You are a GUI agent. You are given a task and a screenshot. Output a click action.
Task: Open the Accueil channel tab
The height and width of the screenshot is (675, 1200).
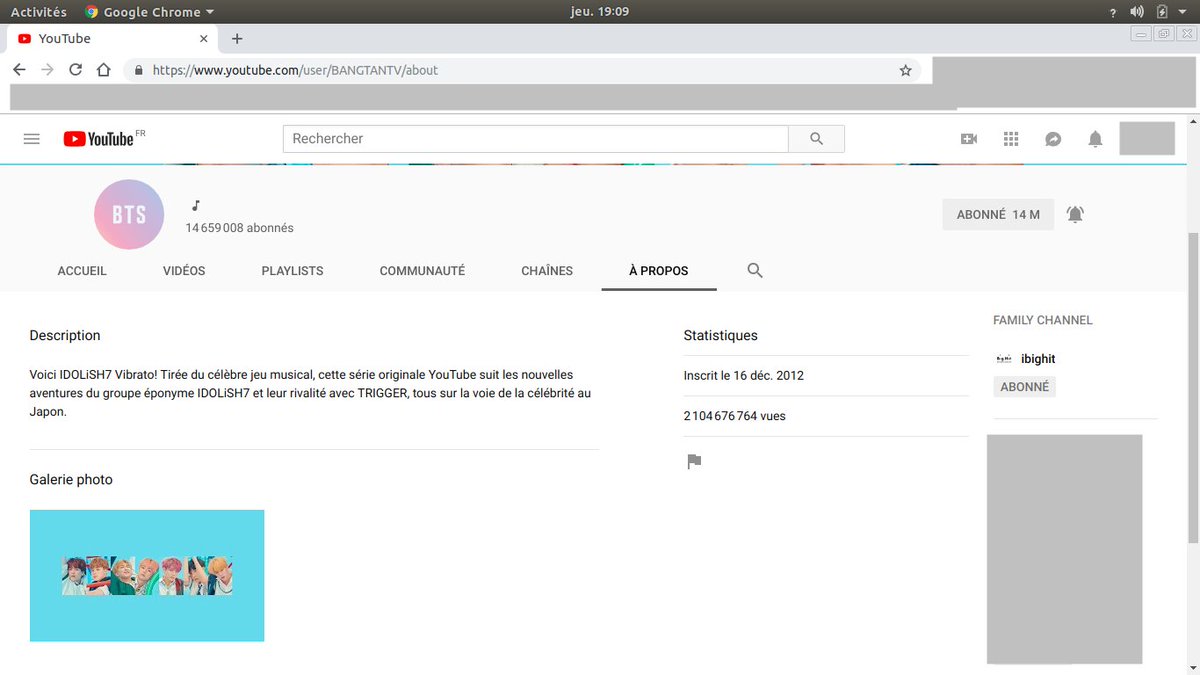click(82, 271)
